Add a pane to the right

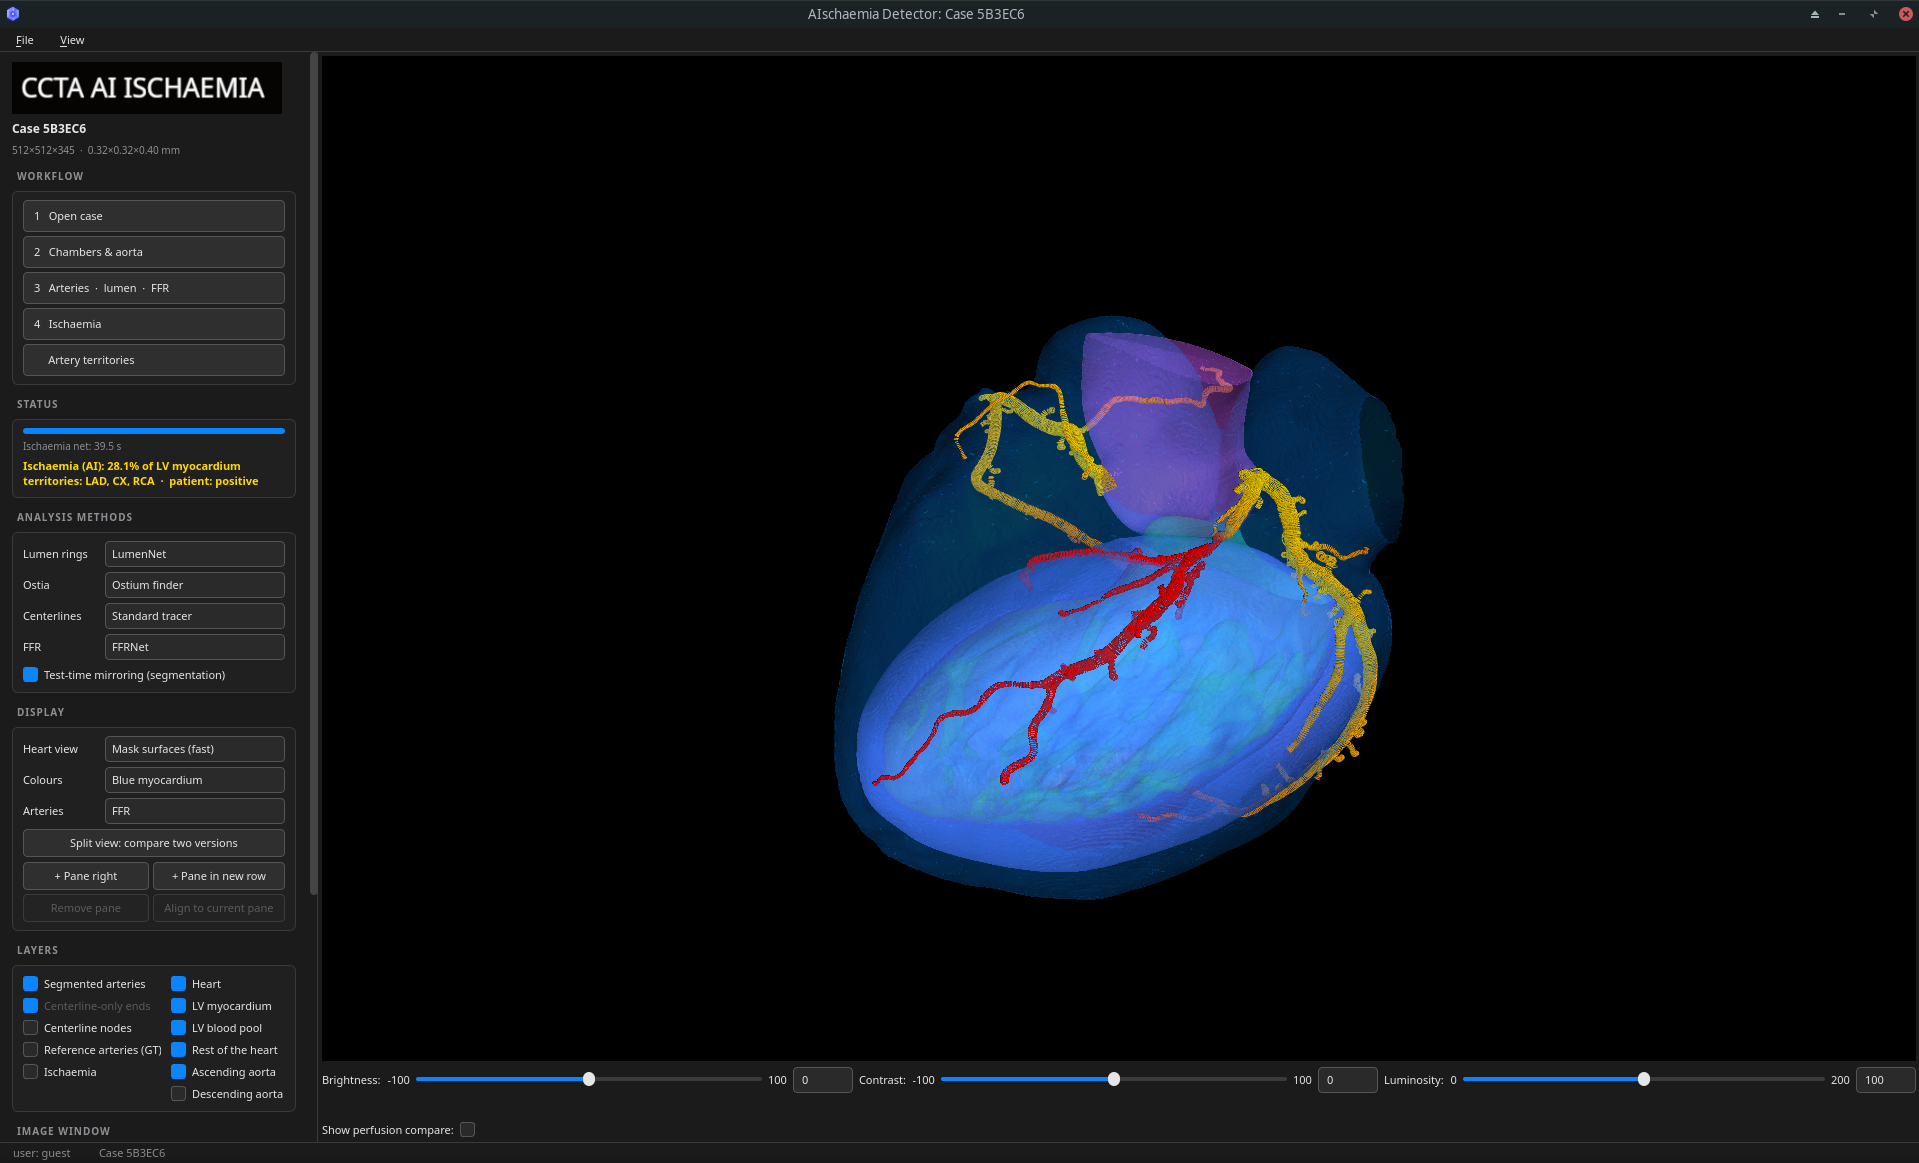point(86,876)
